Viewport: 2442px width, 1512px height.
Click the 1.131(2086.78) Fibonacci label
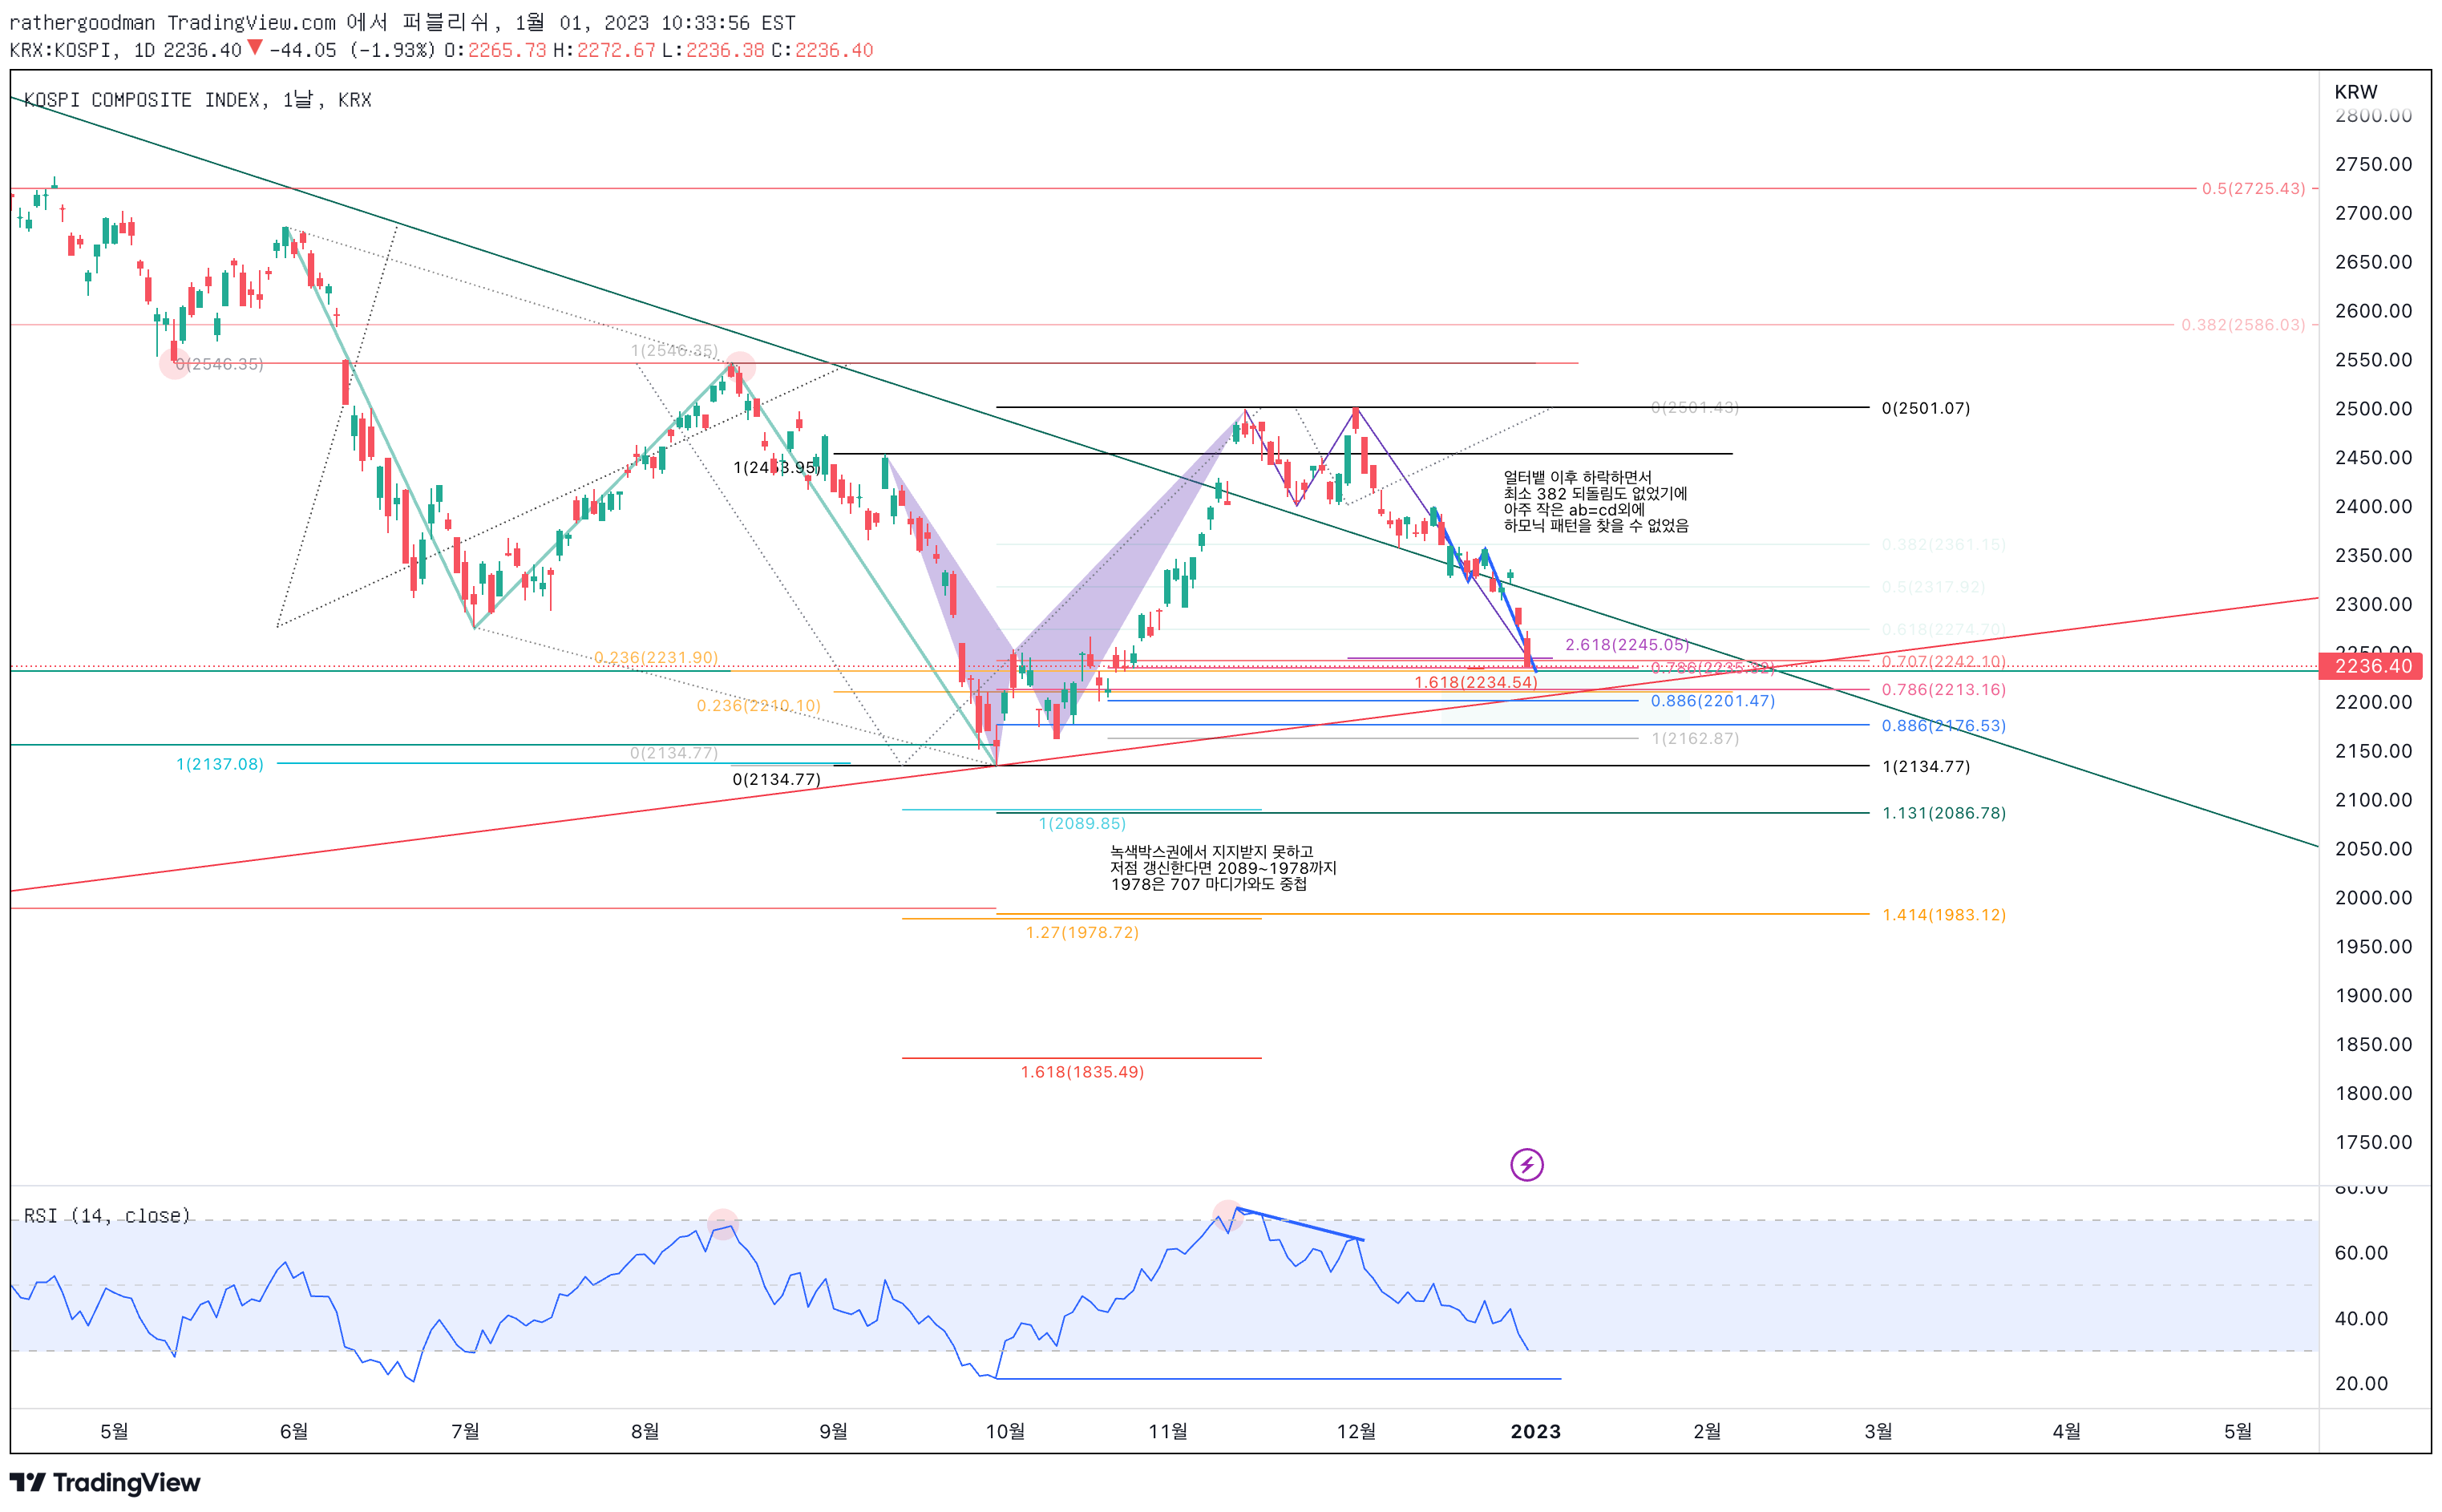coord(1943,813)
